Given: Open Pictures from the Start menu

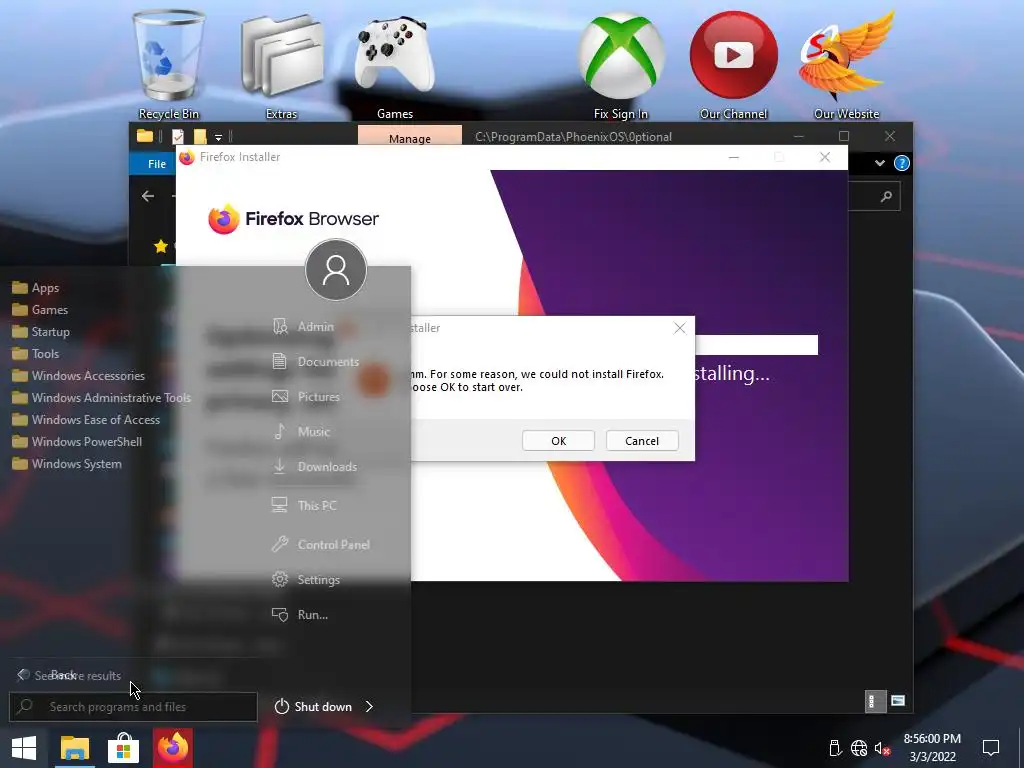Looking at the screenshot, I should click(x=306, y=396).
